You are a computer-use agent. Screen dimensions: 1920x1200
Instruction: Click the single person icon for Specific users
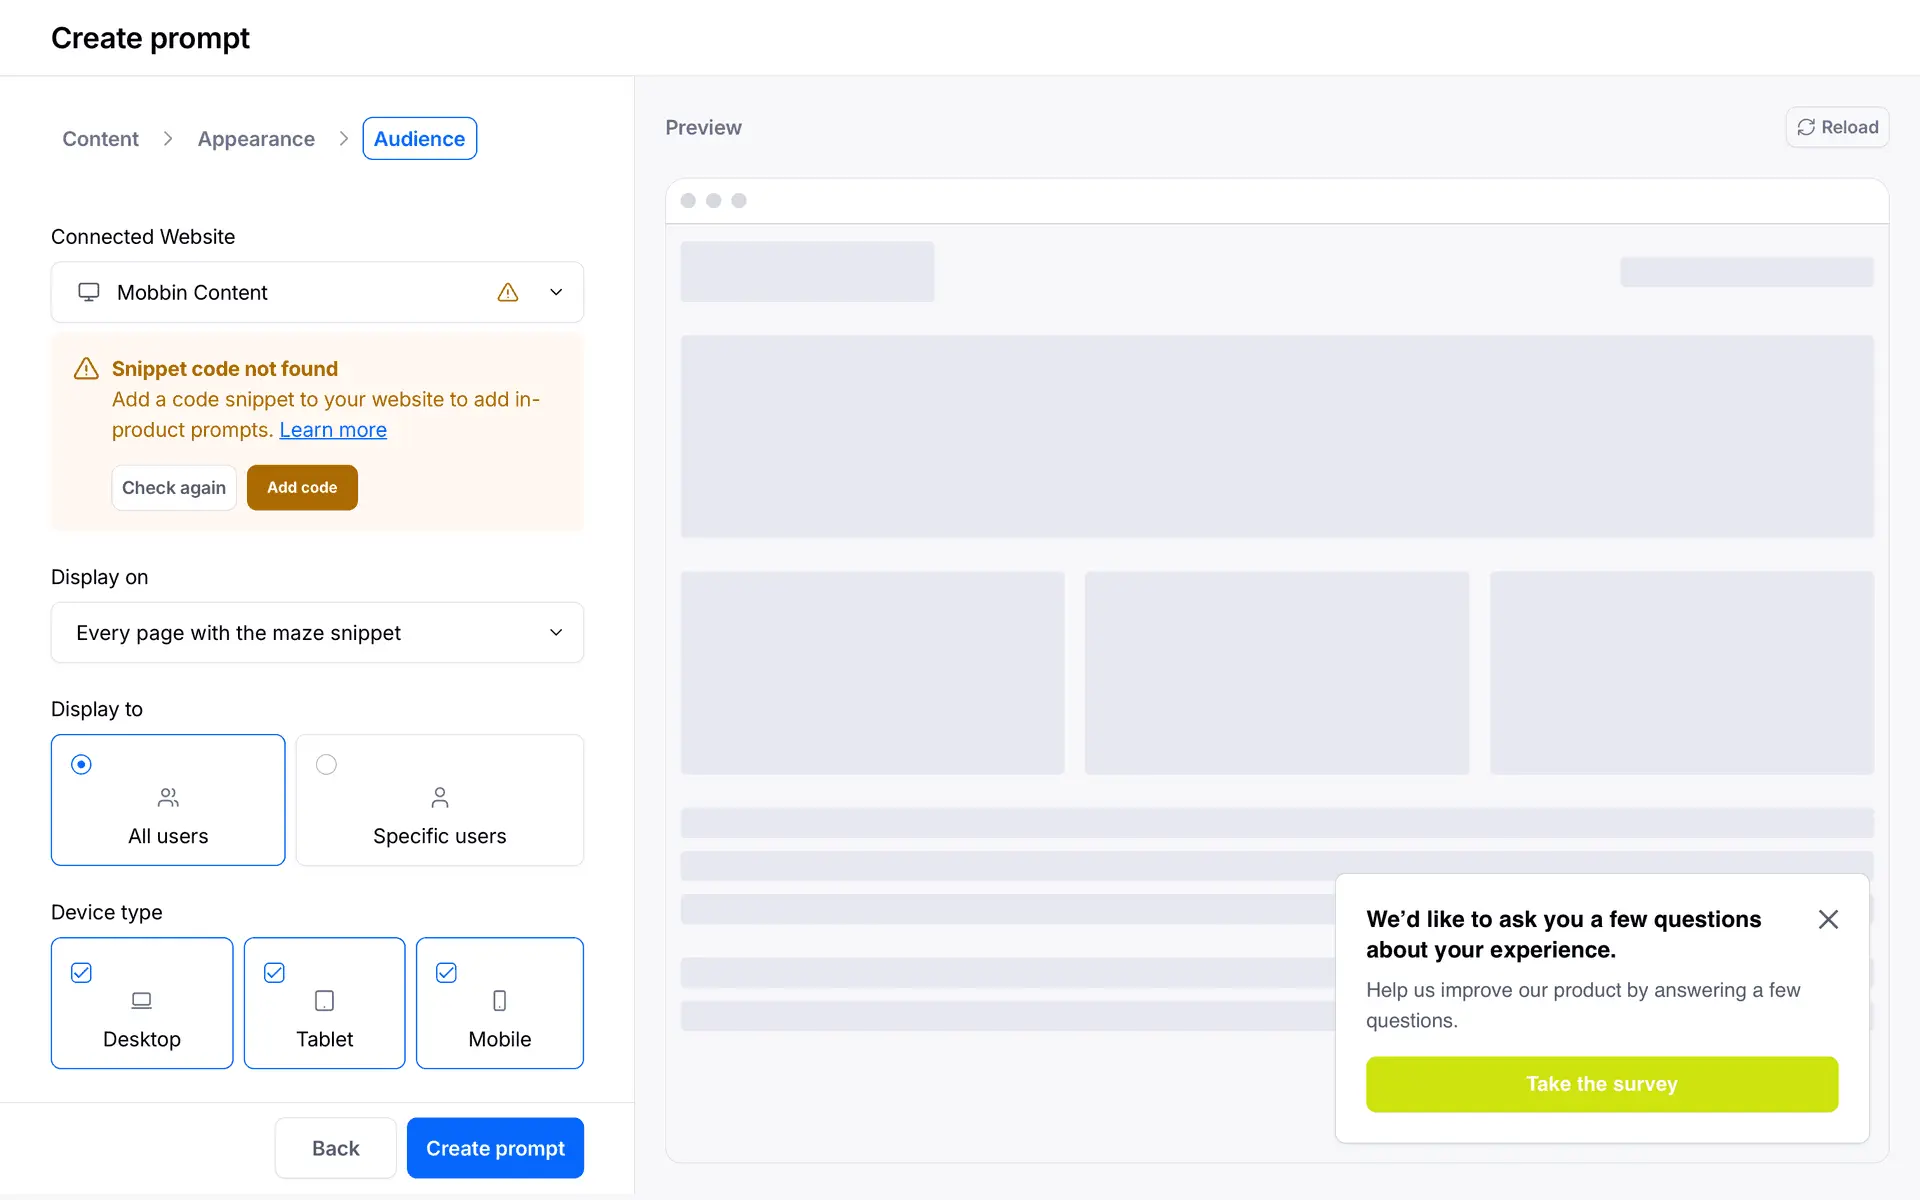[440, 797]
